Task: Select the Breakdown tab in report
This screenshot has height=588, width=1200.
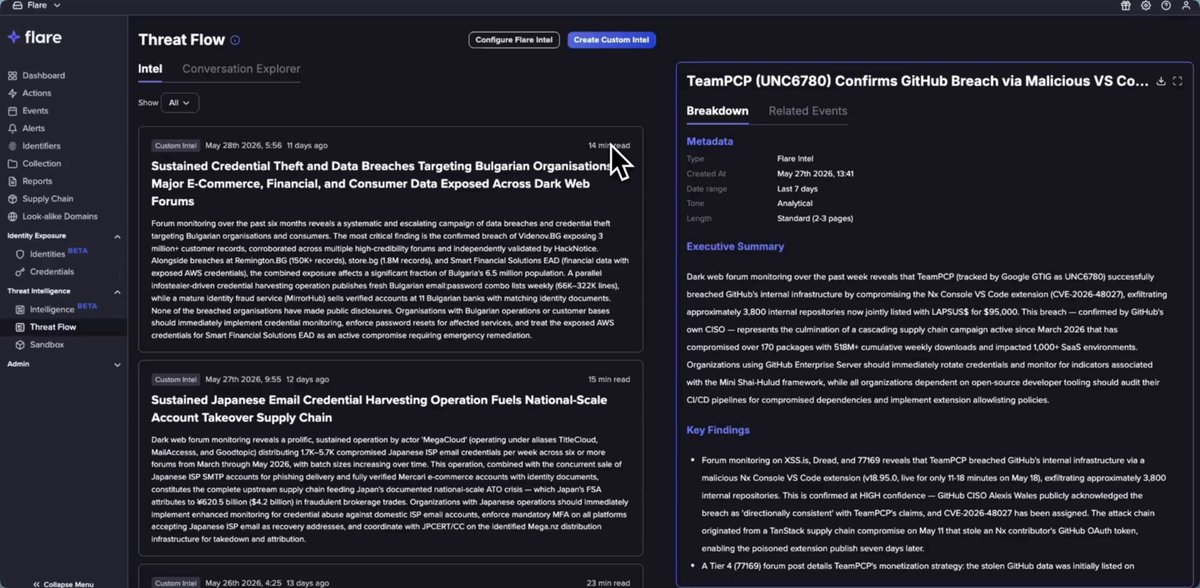Action: pyautogui.click(x=717, y=111)
